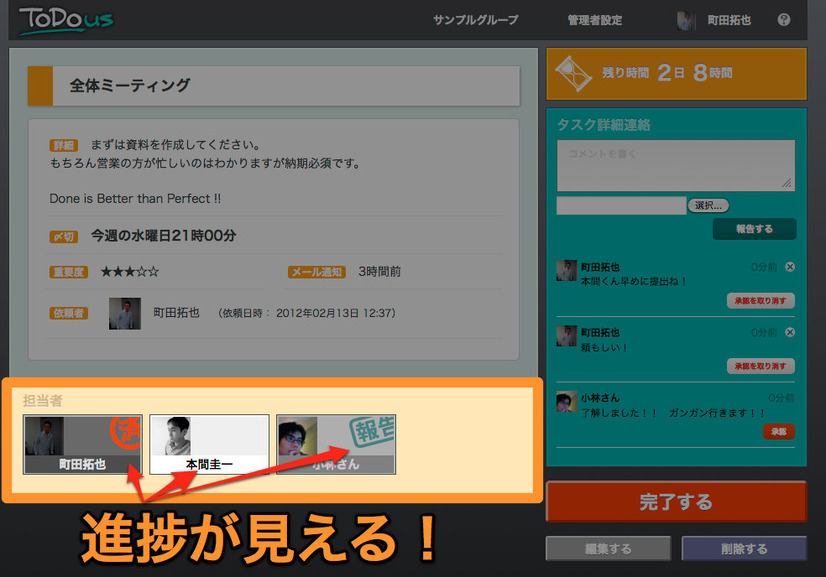
Task: Click 承認を取り消す under 本間くん早めに提出ね comment
Action: click(x=760, y=300)
